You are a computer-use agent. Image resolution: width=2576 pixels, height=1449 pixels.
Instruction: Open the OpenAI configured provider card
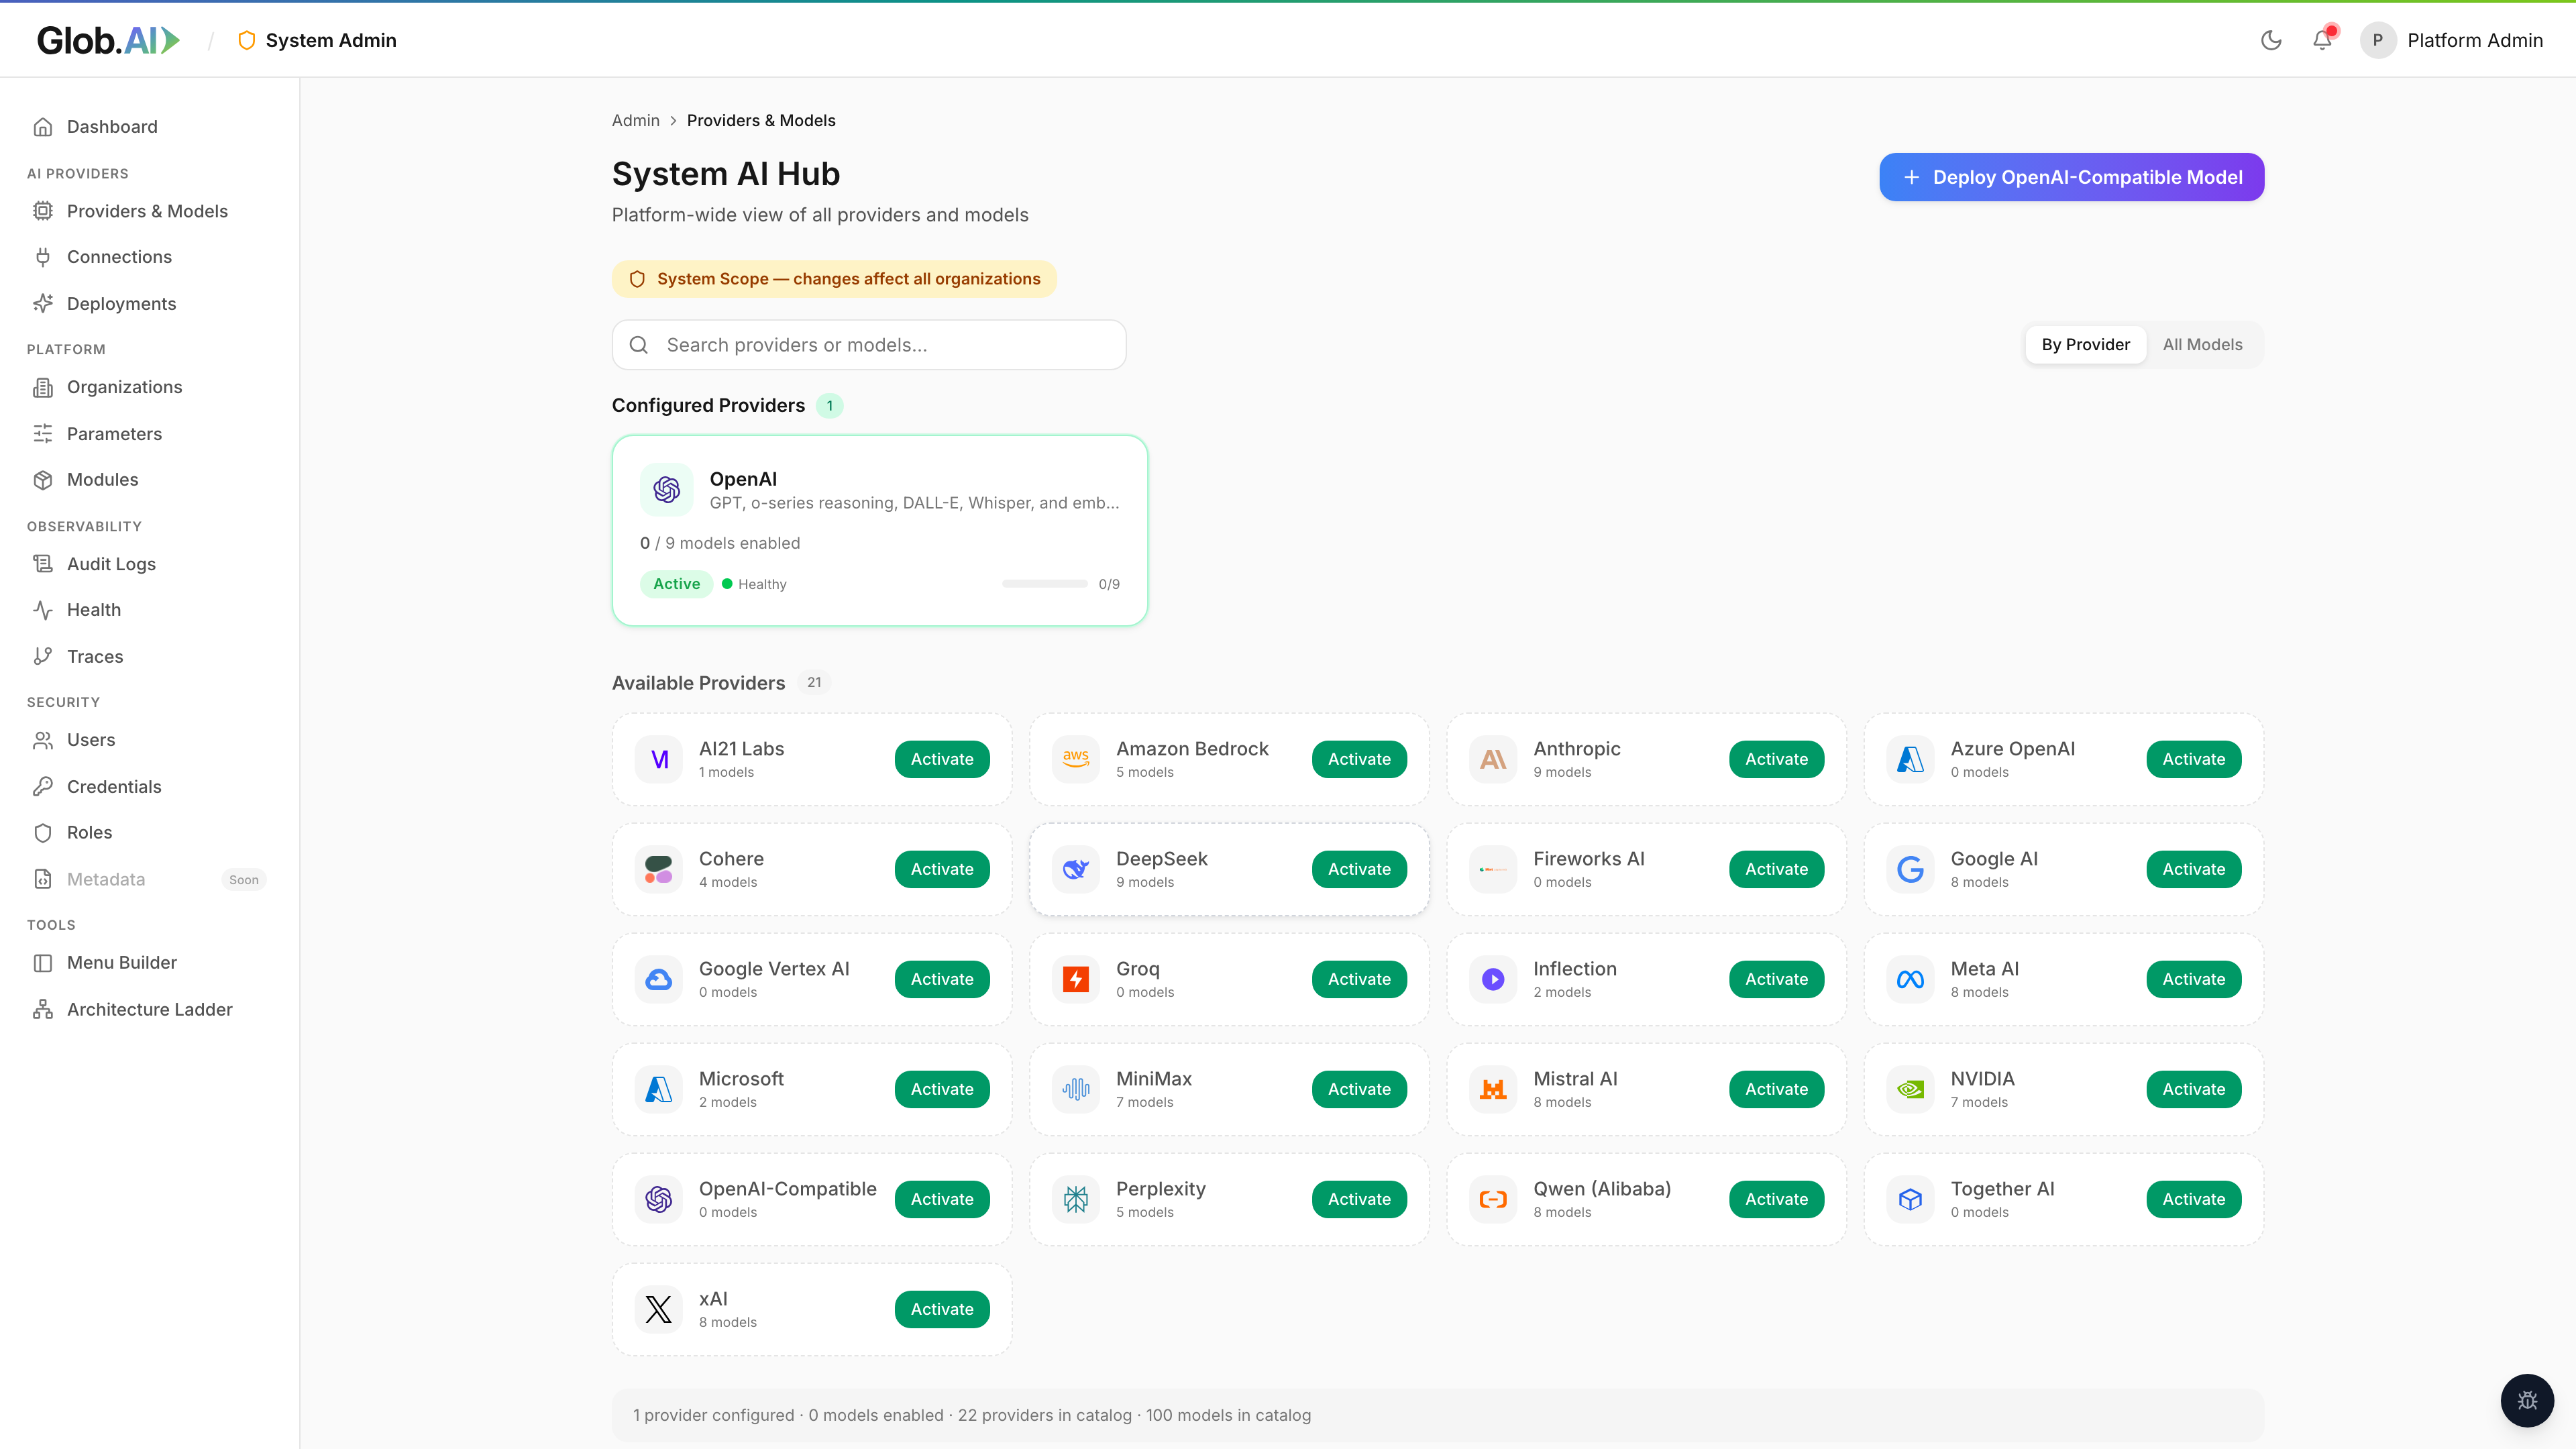[x=880, y=530]
